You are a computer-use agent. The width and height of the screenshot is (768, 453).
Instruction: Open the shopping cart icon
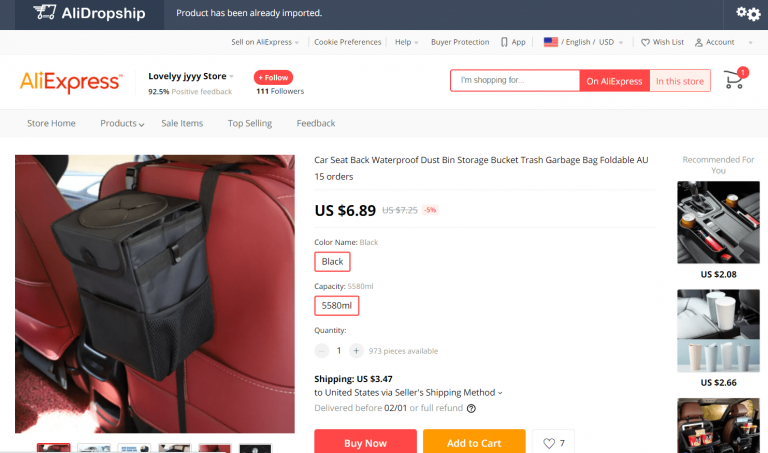(x=734, y=79)
